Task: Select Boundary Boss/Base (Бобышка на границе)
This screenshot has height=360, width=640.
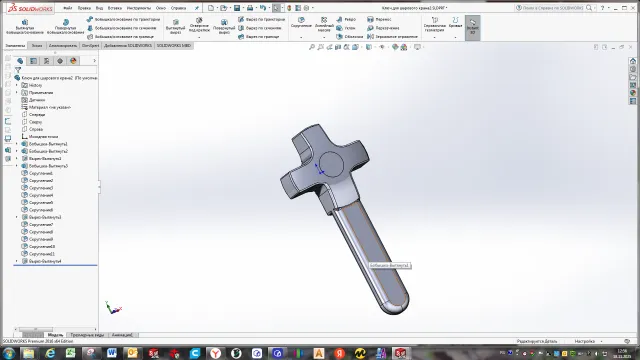Action: pos(120,37)
